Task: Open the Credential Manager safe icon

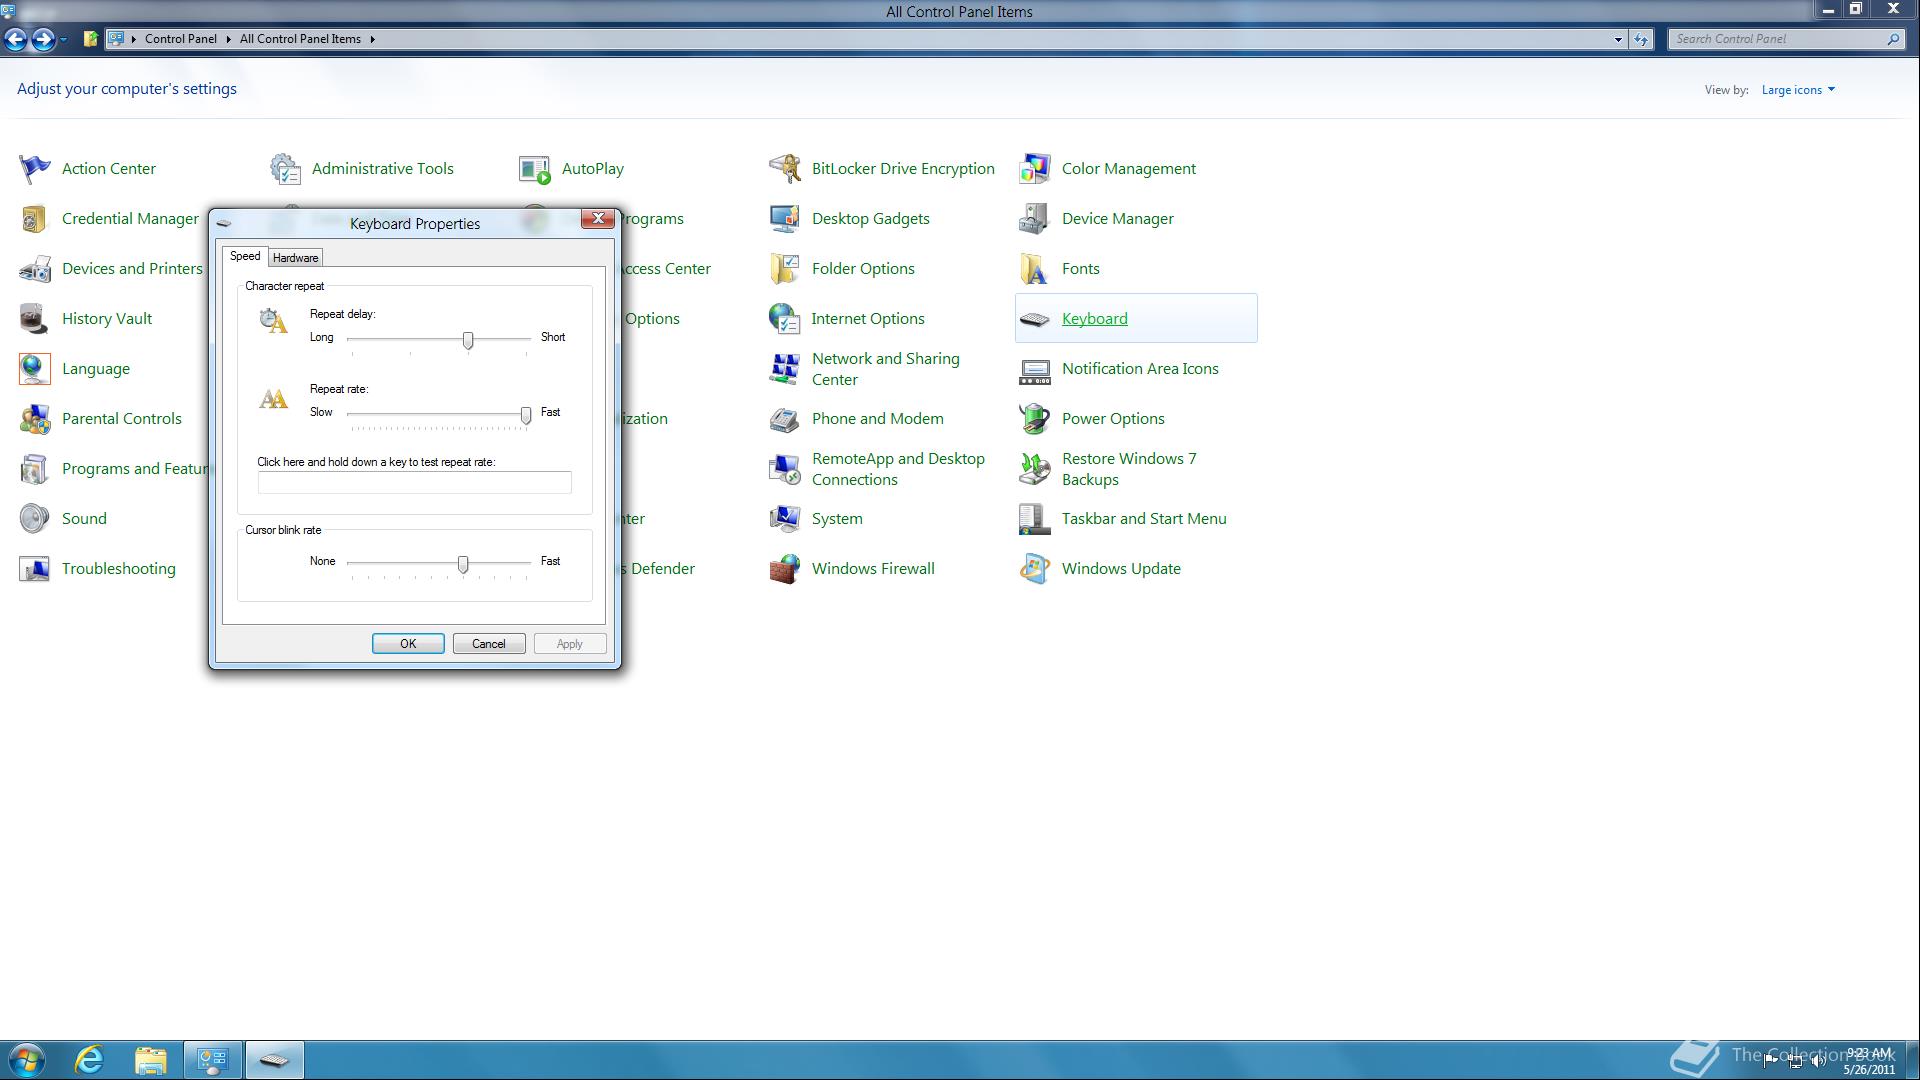Action: pyautogui.click(x=35, y=219)
